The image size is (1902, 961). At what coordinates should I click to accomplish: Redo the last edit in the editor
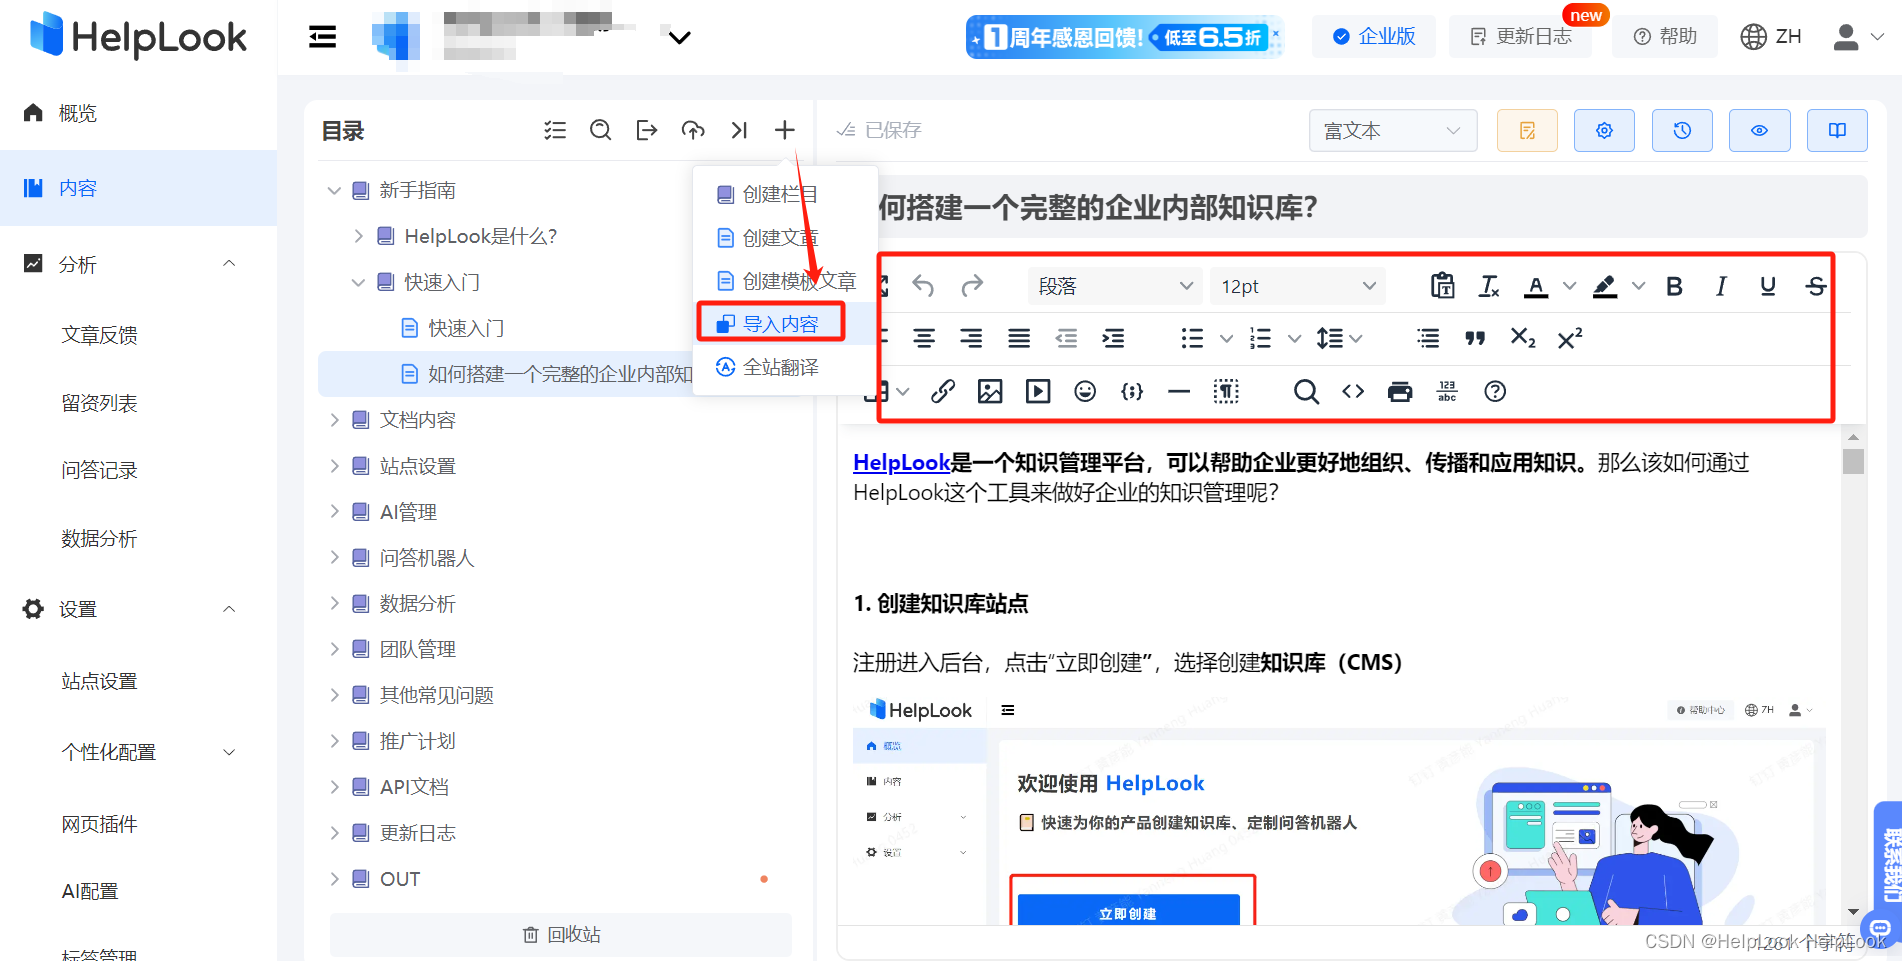[x=972, y=286]
